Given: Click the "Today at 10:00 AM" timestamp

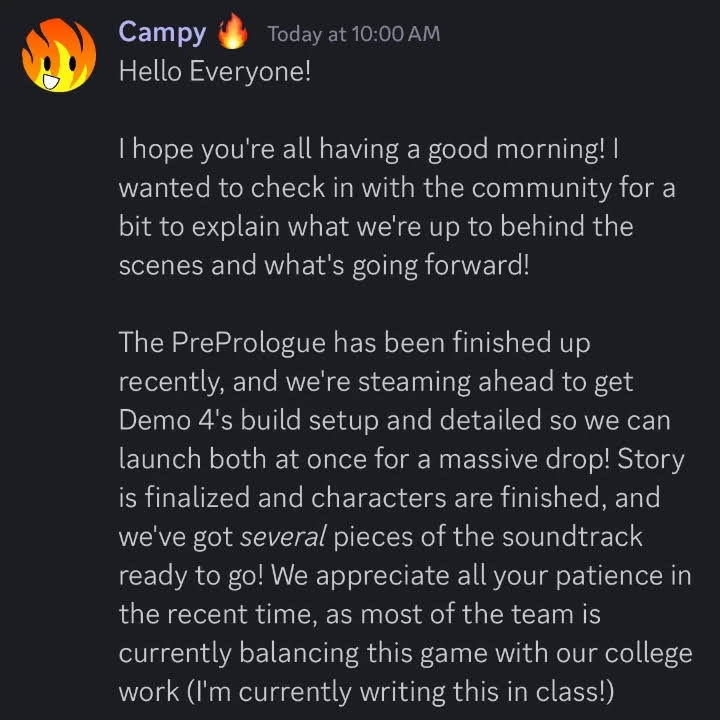Looking at the screenshot, I should [x=354, y=34].
